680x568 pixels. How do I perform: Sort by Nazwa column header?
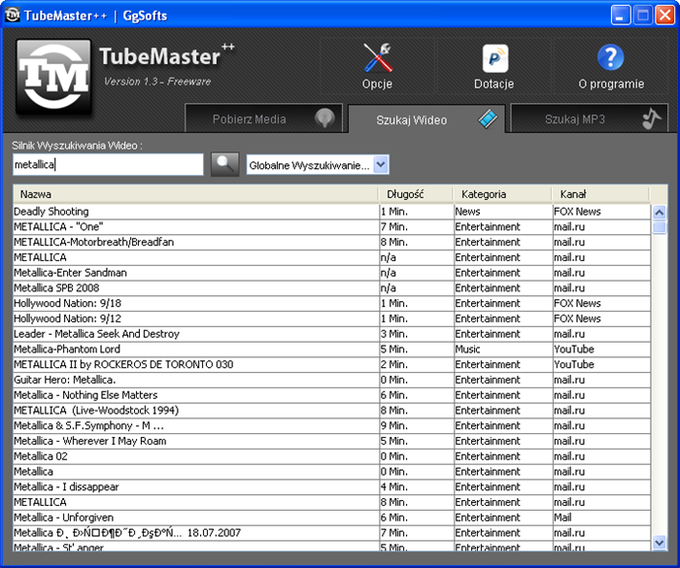pyautogui.click(x=195, y=194)
